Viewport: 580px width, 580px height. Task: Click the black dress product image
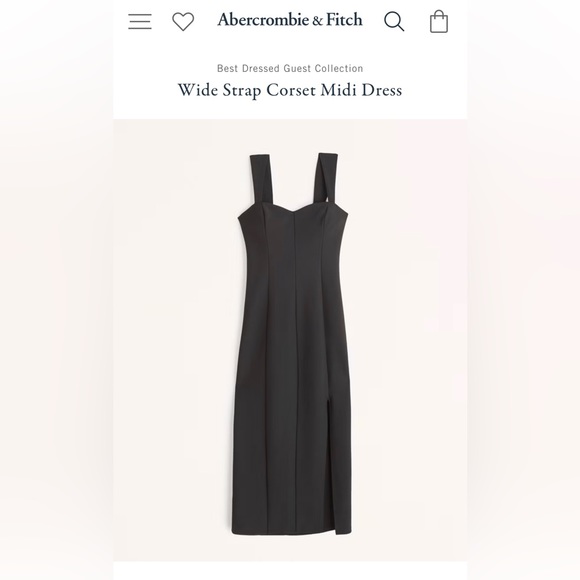click(x=290, y=340)
